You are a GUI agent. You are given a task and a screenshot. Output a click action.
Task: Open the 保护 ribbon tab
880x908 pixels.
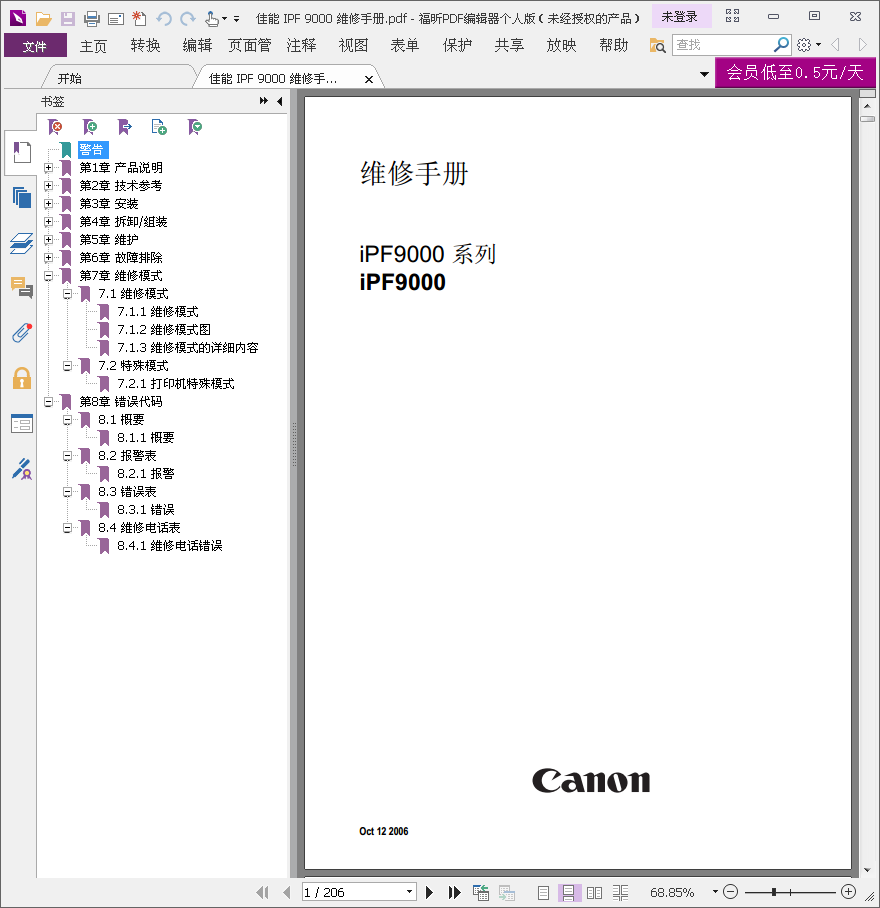[457, 45]
